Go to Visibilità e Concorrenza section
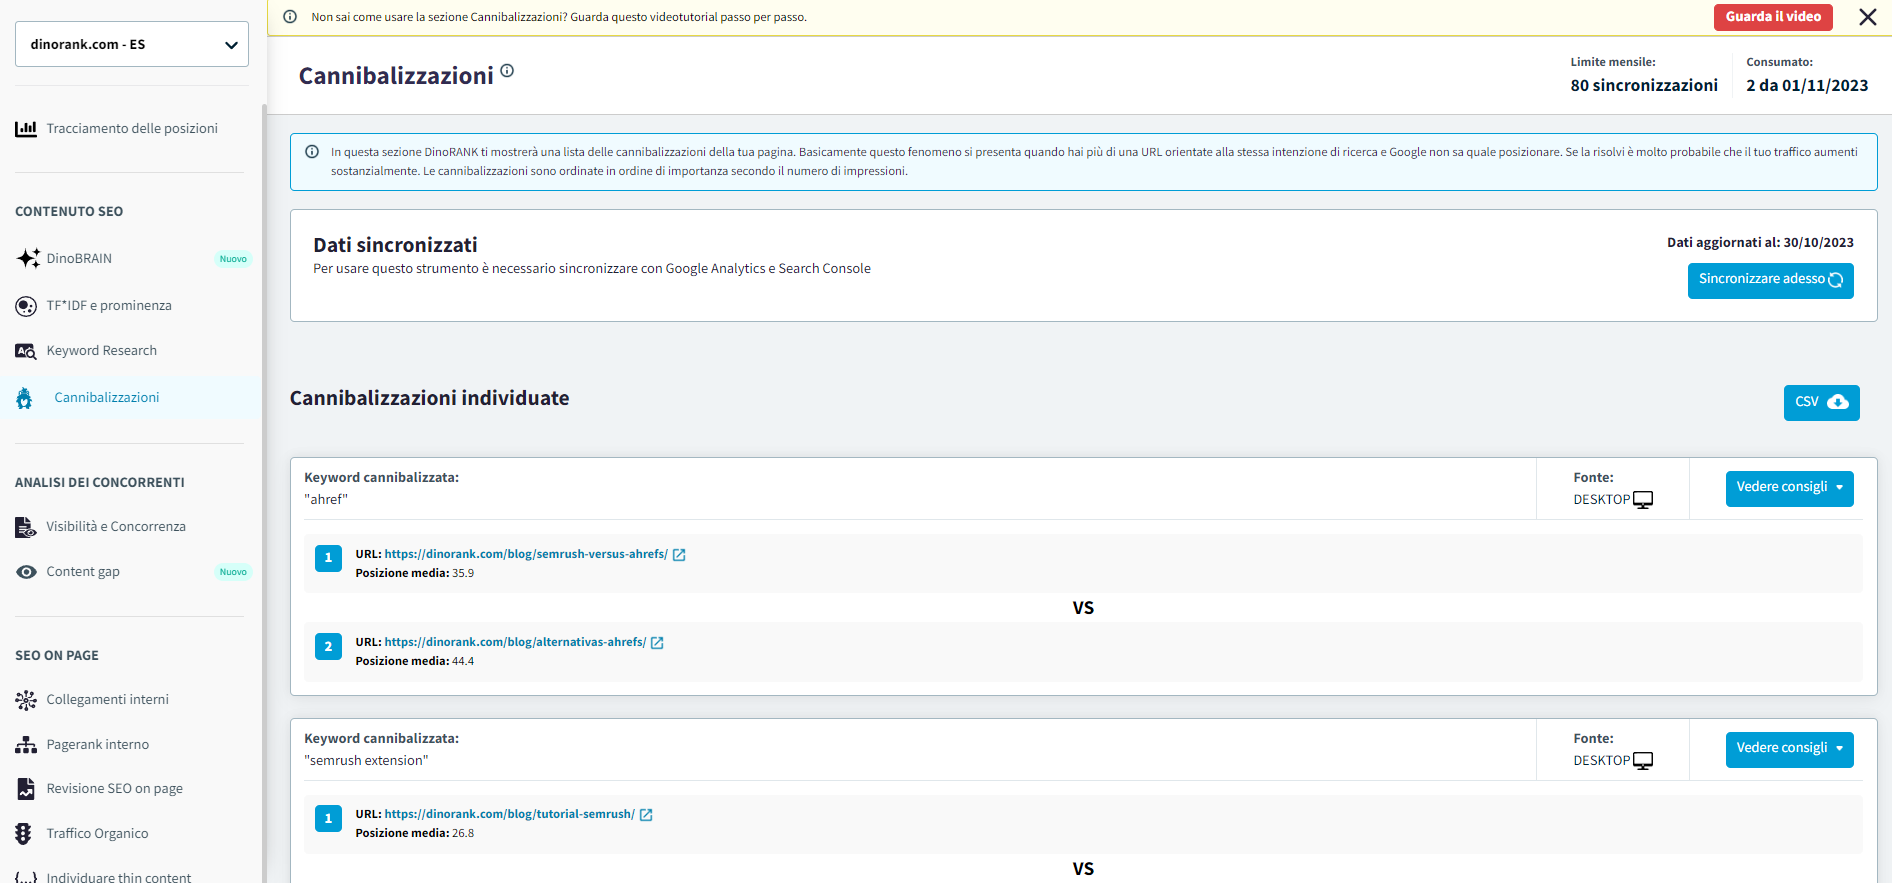 [116, 527]
